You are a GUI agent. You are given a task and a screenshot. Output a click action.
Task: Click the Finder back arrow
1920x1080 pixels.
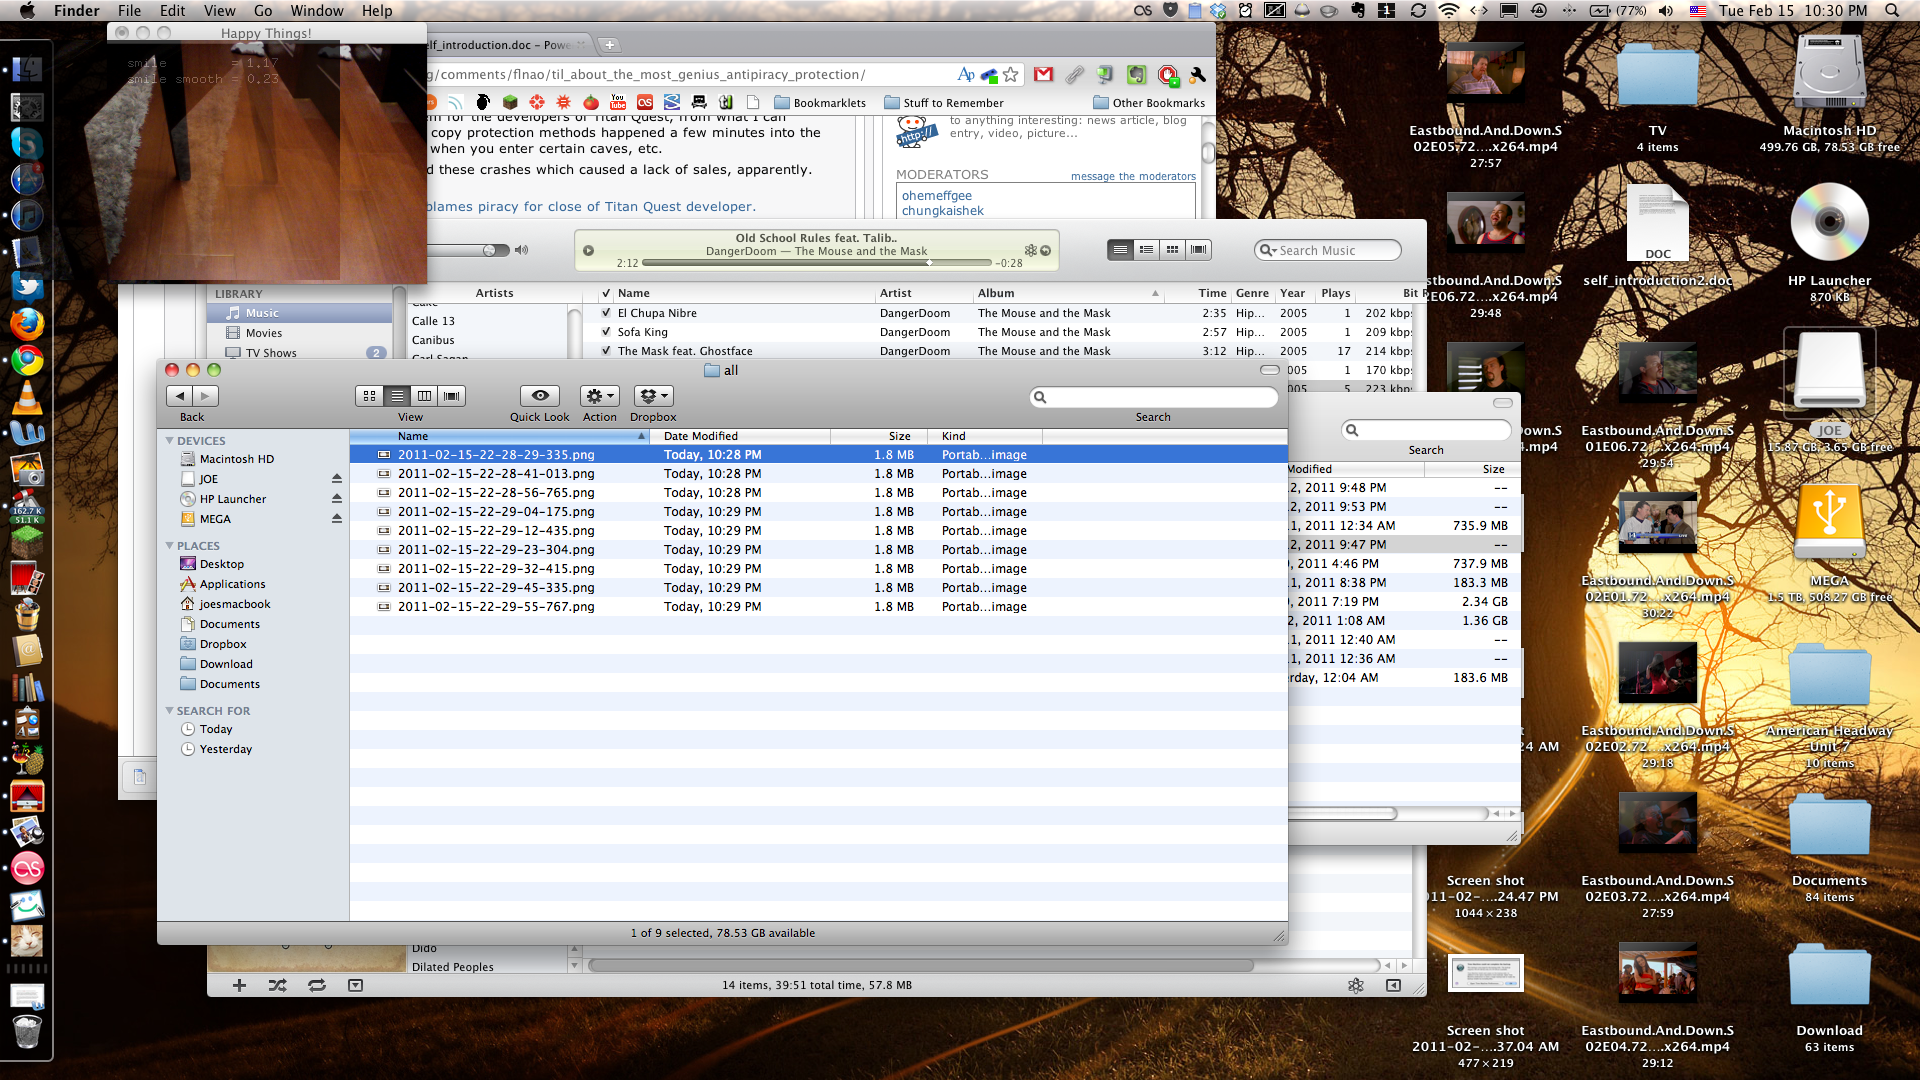pos(180,396)
